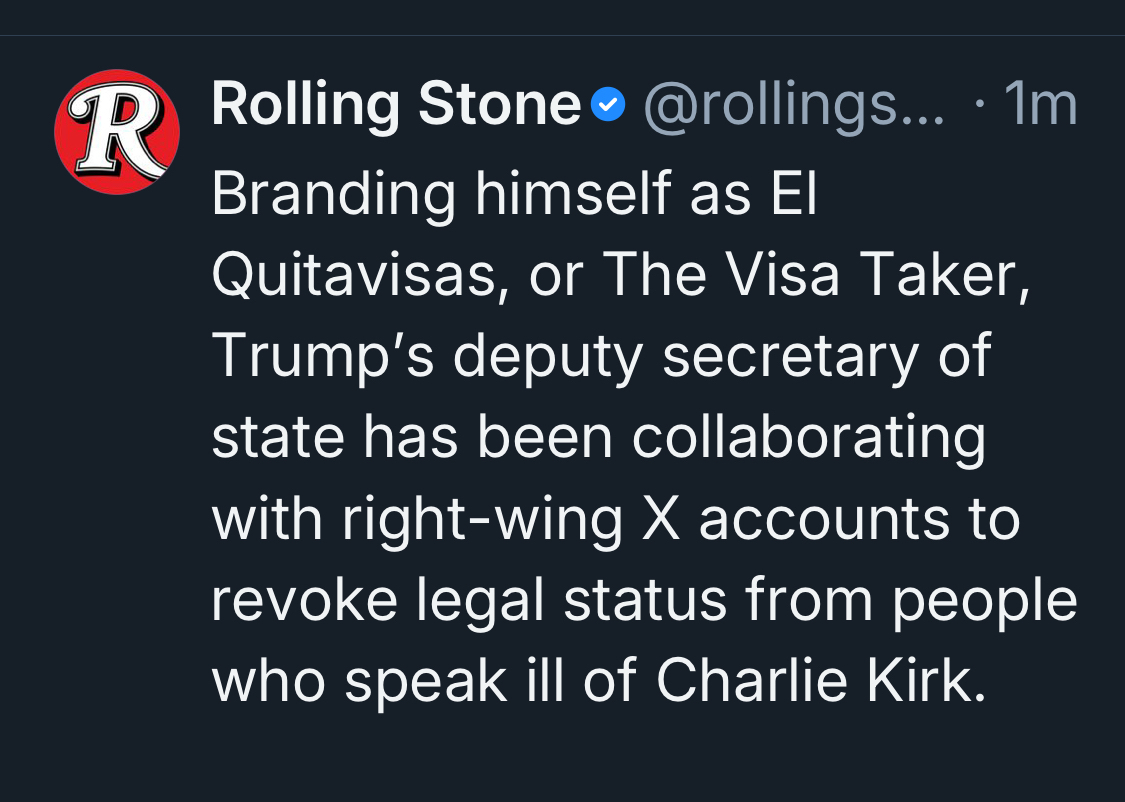
Task: Click the word 'collaborating' in the tweet
Action: pyautogui.click(x=810, y=438)
